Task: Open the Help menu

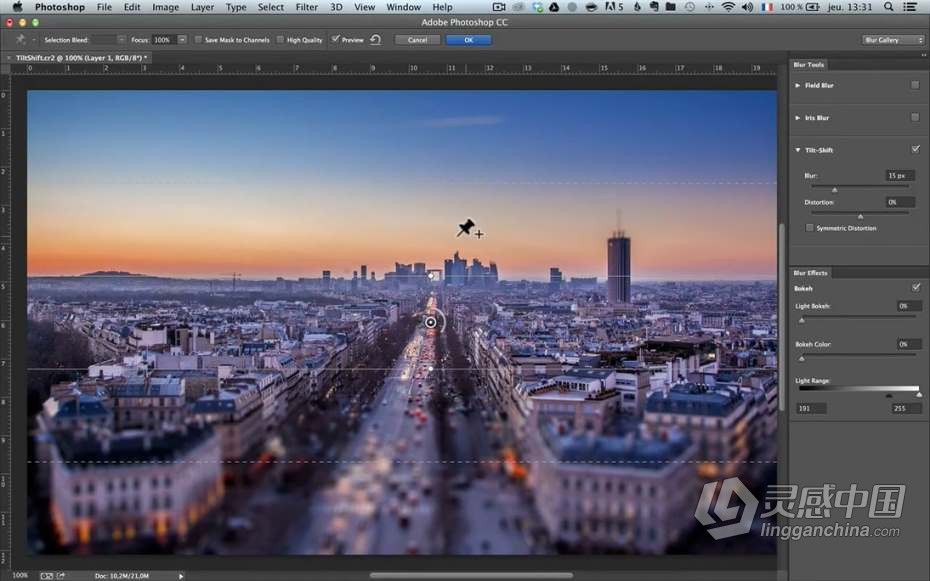Action: click(x=442, y=7)
